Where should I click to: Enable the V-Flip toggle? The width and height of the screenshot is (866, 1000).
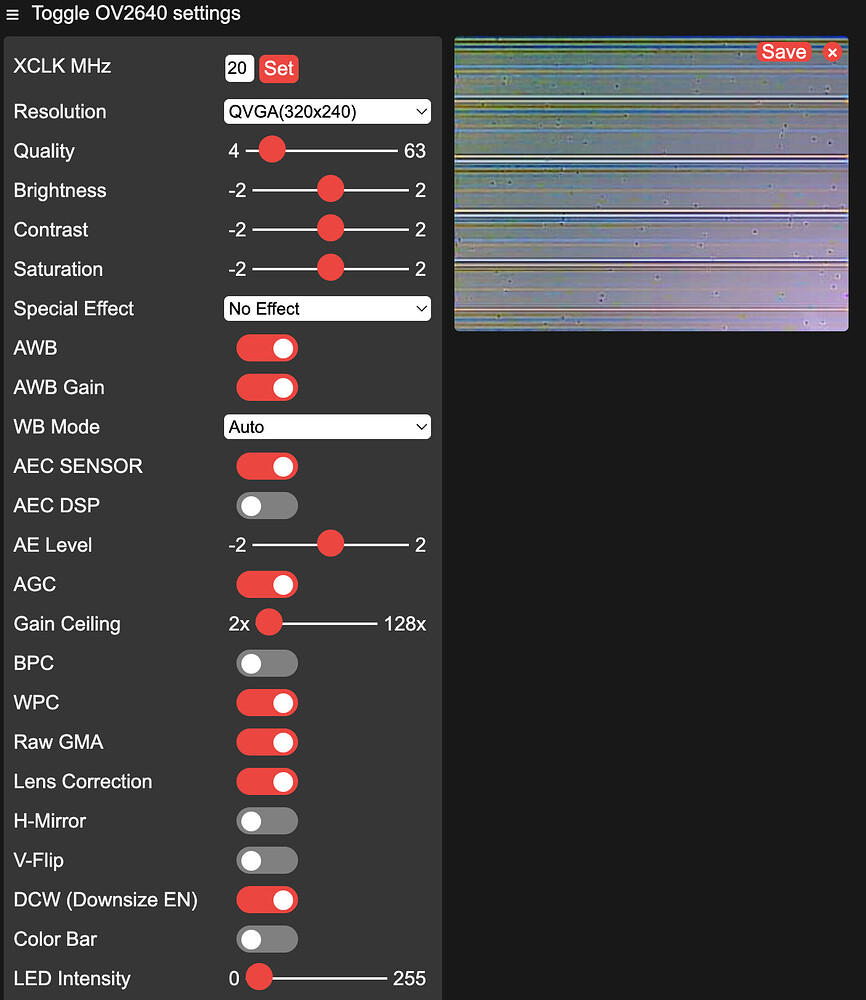267,860
